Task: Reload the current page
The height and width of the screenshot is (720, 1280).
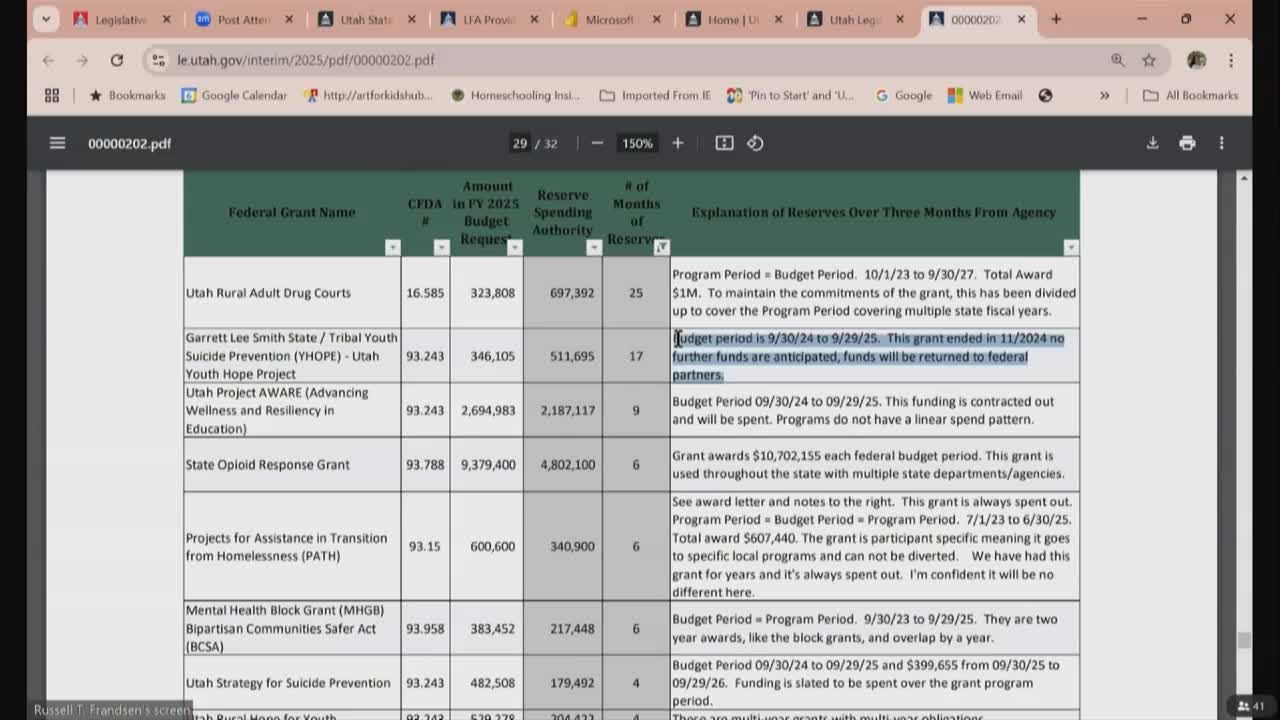Action: [117, 60]
